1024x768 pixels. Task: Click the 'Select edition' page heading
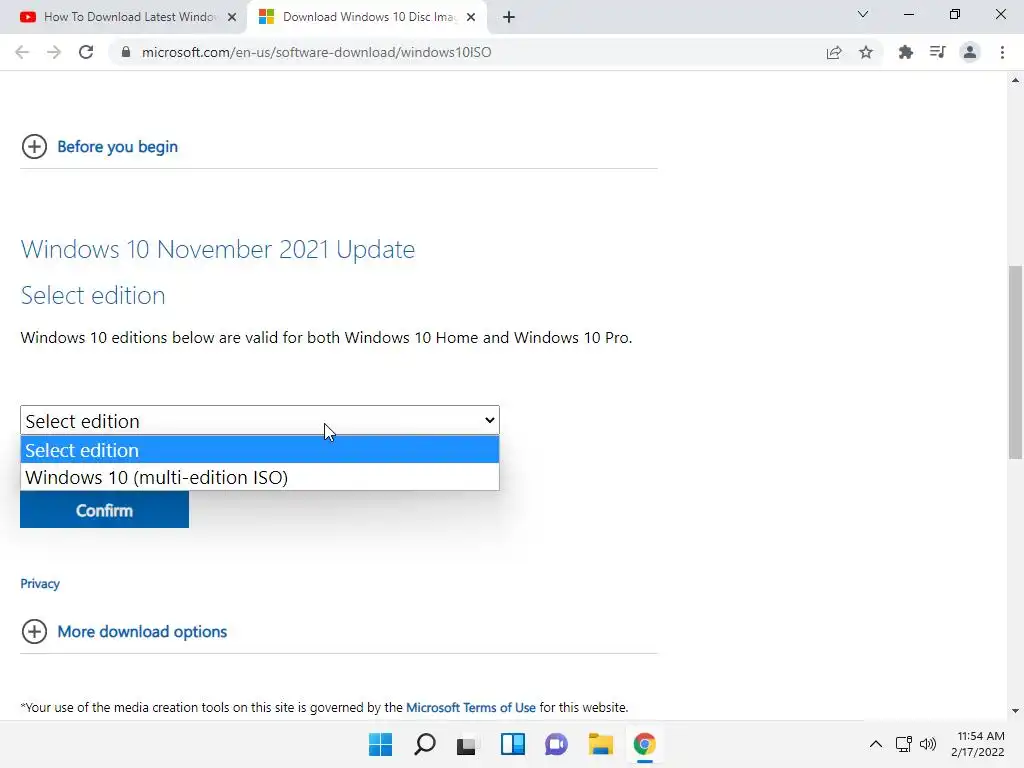coord(93,295)
